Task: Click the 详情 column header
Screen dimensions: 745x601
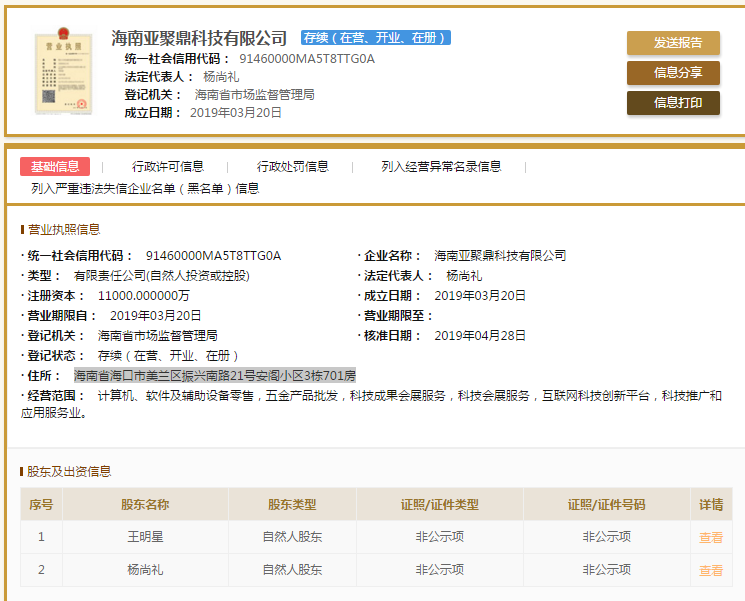Action: click(710, 505)
